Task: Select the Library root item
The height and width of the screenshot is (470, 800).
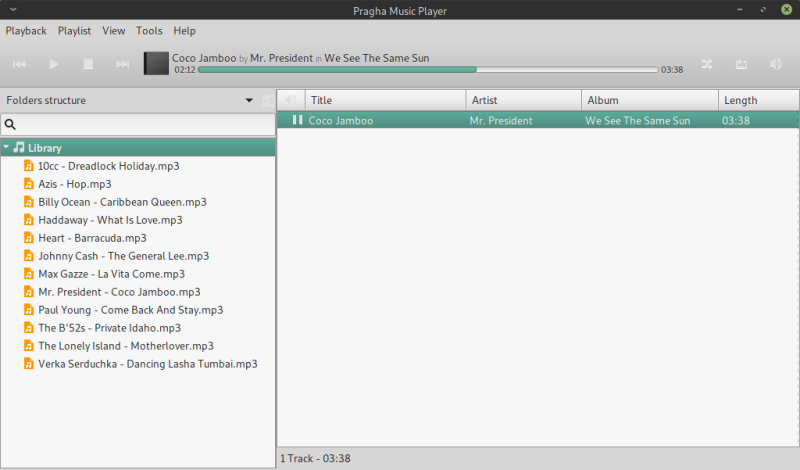Action: point(138,148)
